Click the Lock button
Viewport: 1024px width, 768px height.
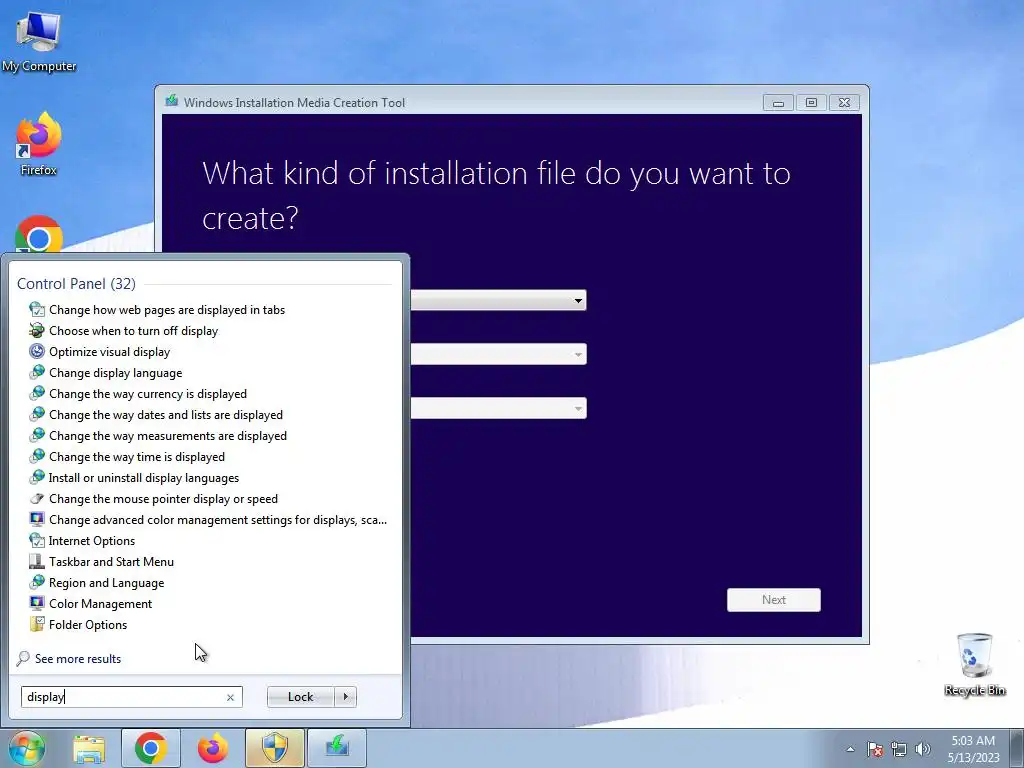click(300, 697)
